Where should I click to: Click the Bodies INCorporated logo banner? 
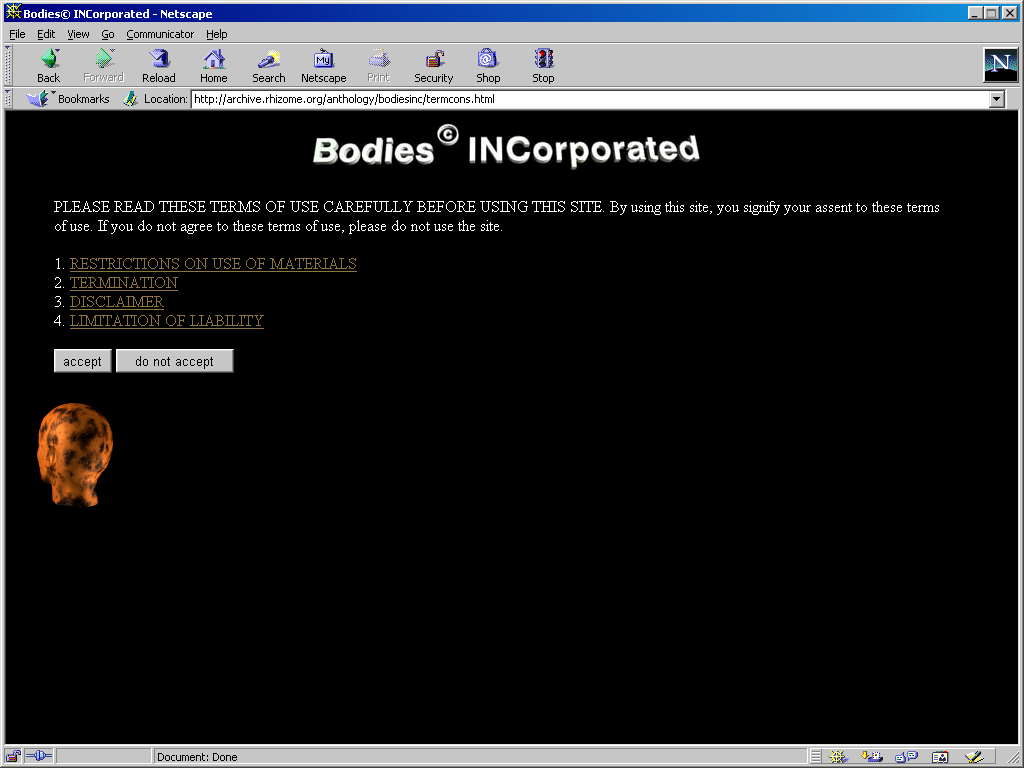point(506,146)
